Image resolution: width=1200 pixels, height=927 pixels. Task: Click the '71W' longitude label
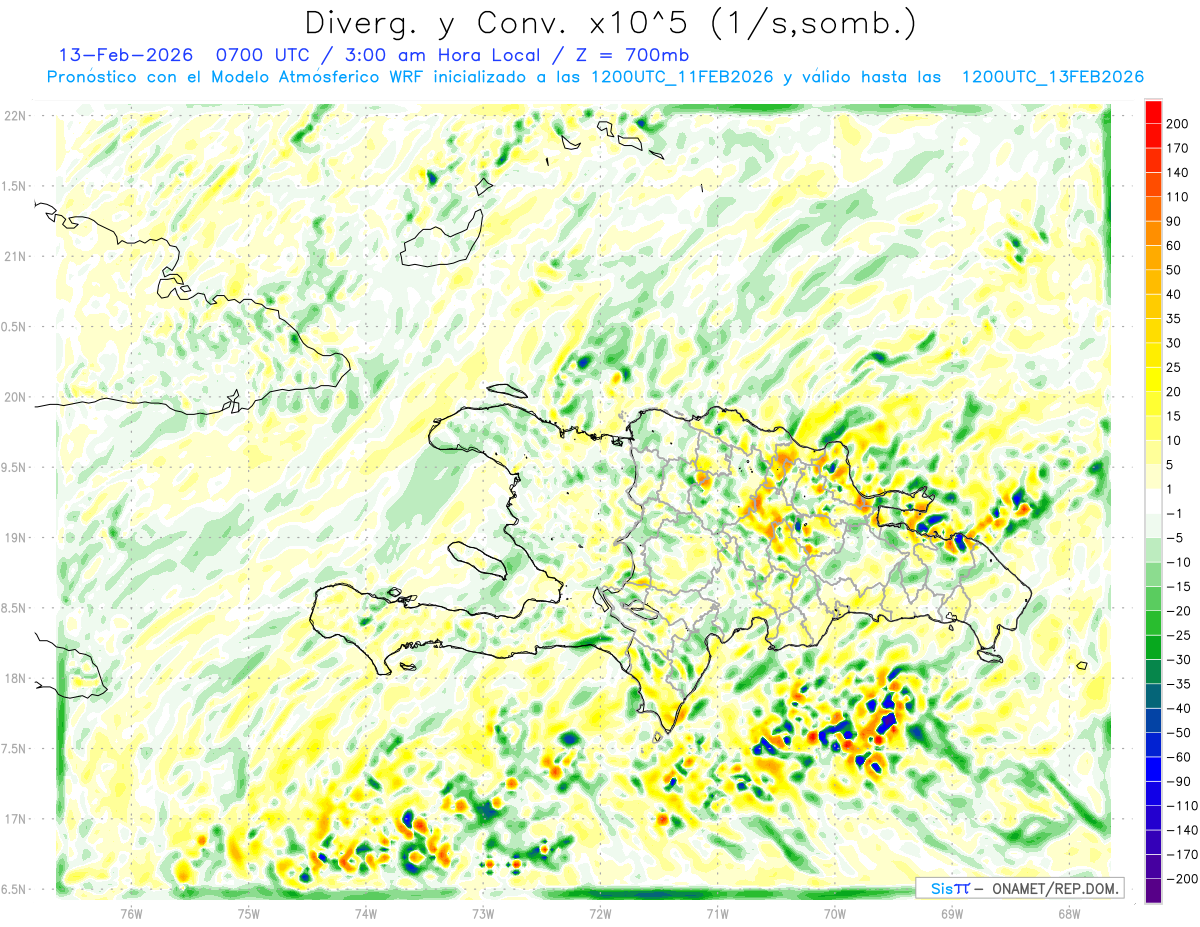717,913
